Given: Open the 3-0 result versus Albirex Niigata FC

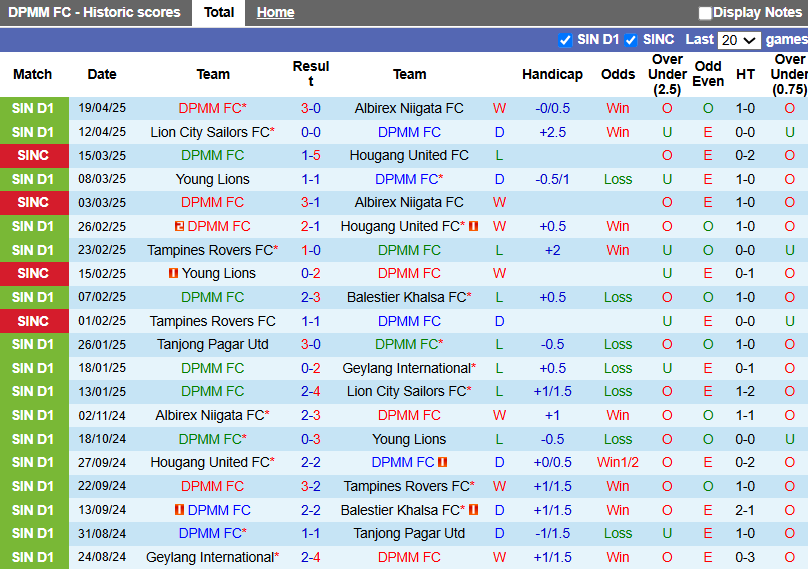Looking at the screenshot, I should [311, 108].
